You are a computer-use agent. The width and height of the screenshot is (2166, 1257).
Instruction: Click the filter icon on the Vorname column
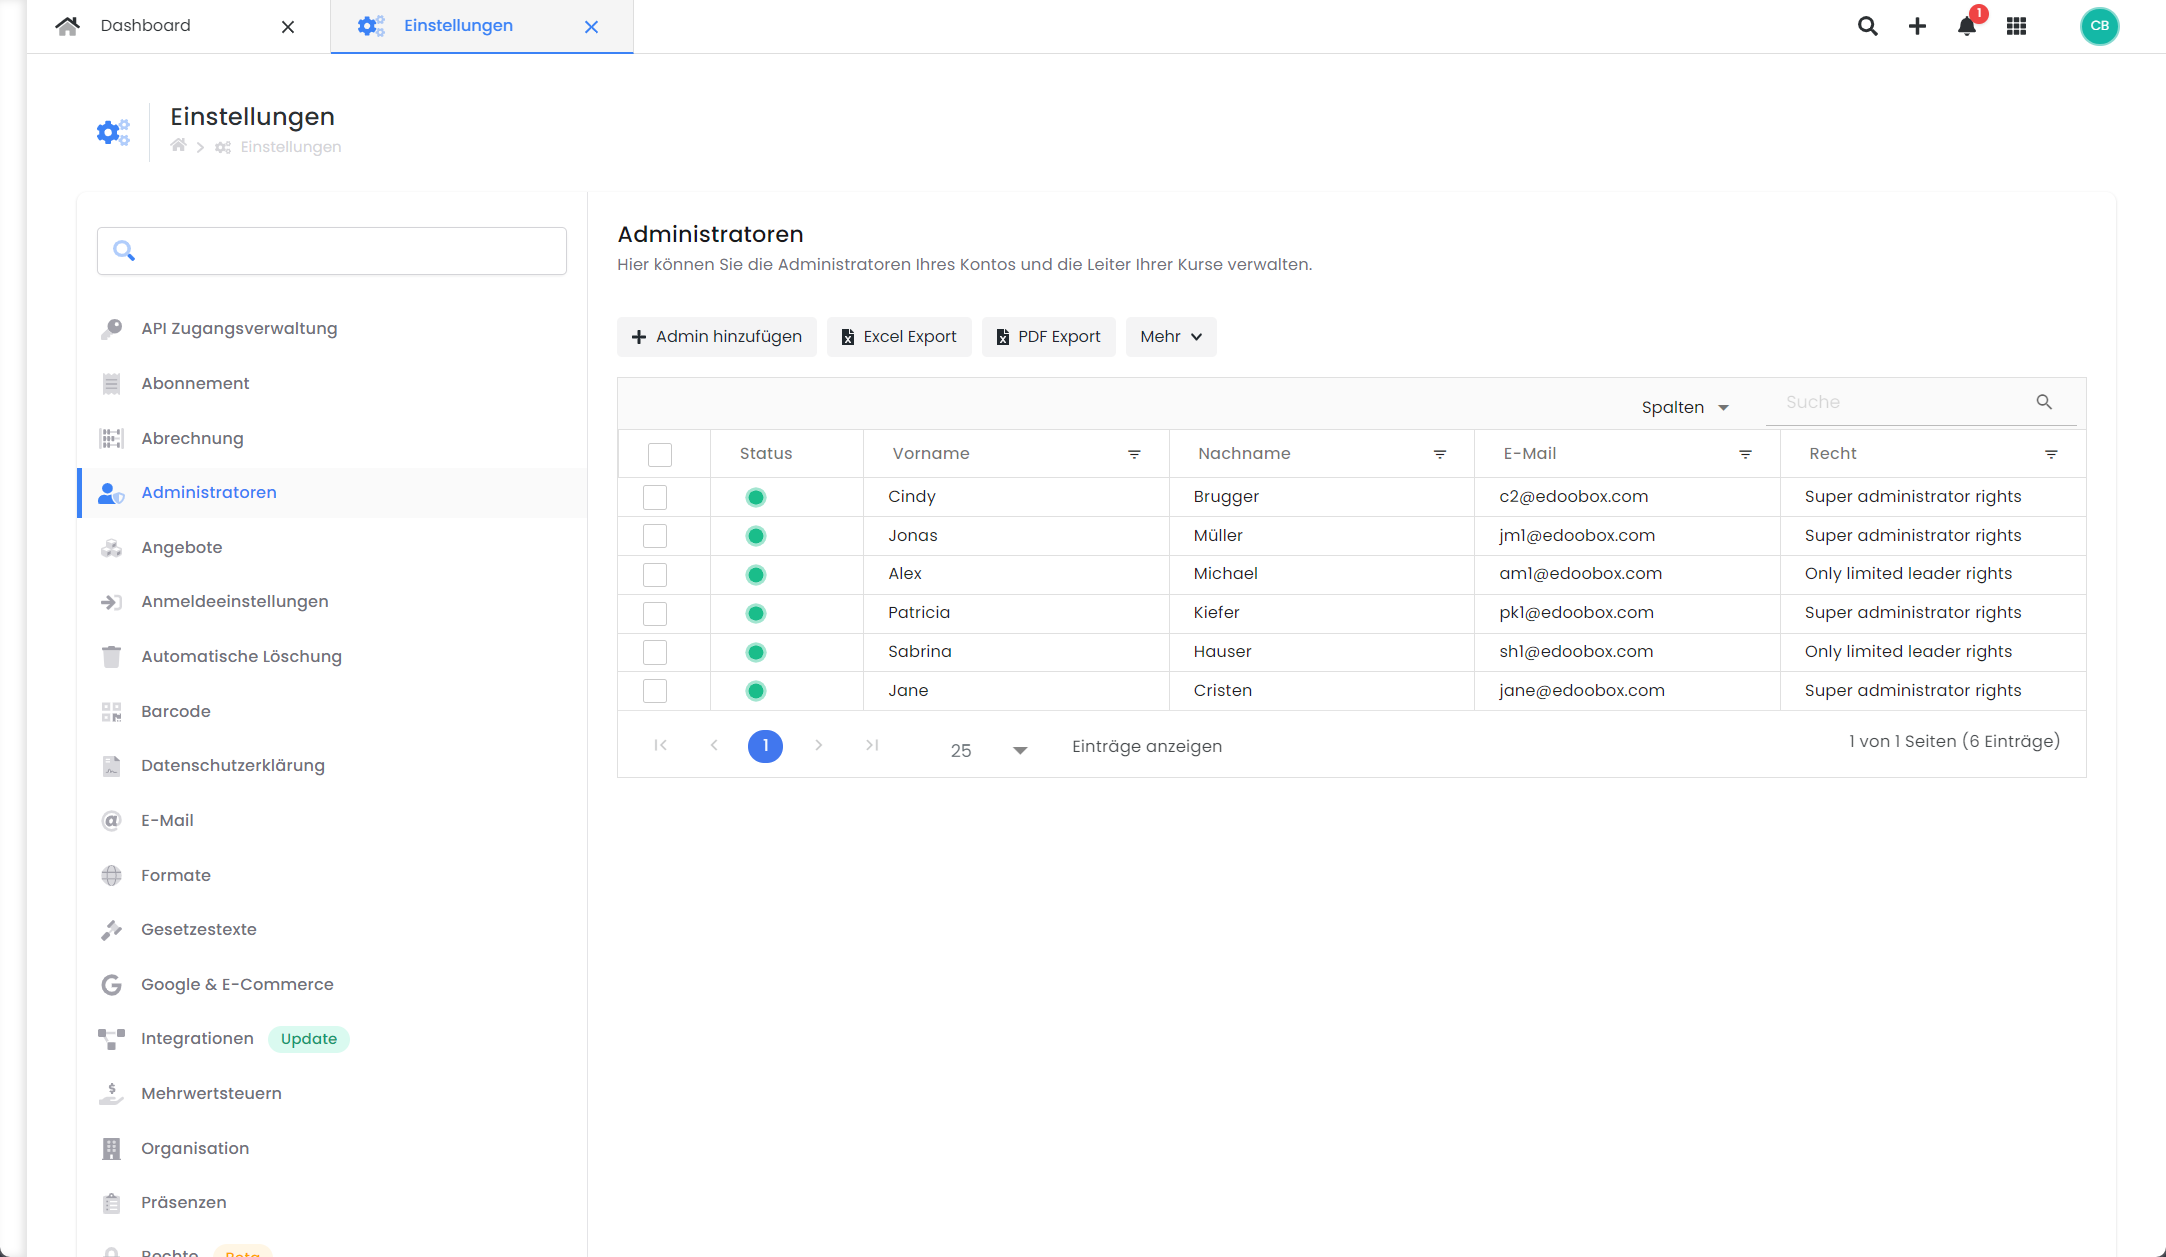1134,454
